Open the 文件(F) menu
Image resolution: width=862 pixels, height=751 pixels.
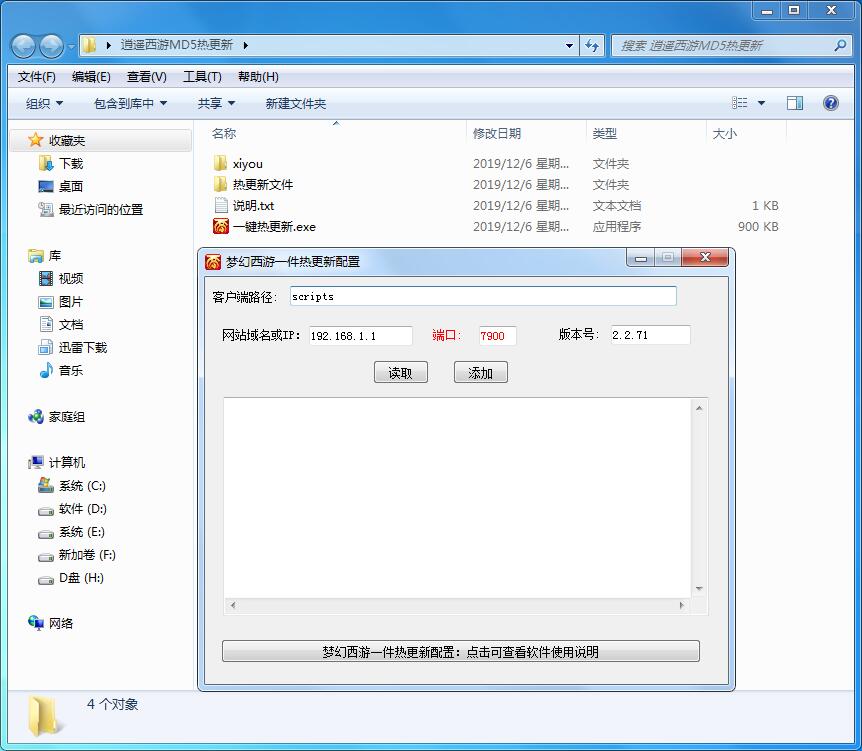(37, 77)
